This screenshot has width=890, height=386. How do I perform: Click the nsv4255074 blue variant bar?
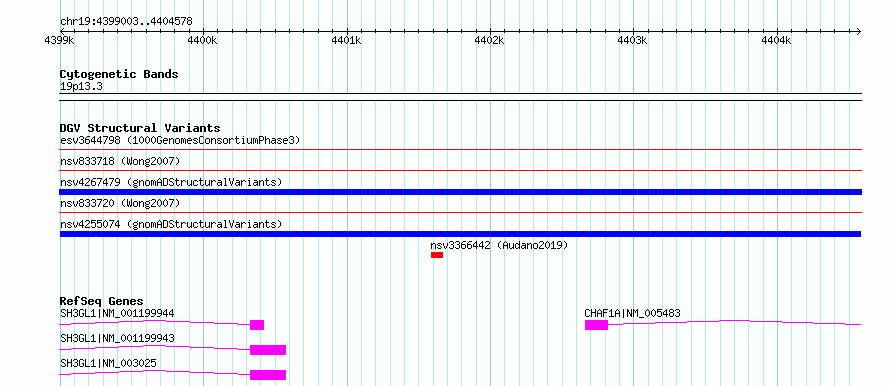coord(460,234)
